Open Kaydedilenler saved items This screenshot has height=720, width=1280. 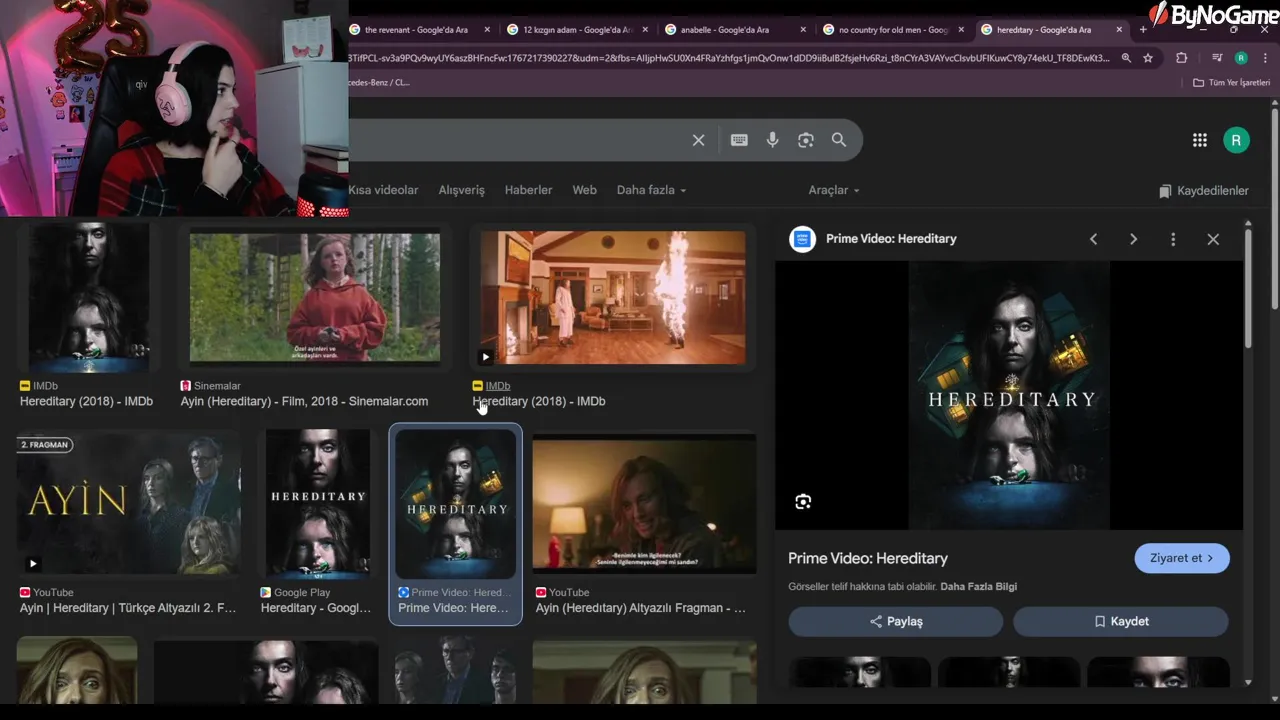(1204, 191)
